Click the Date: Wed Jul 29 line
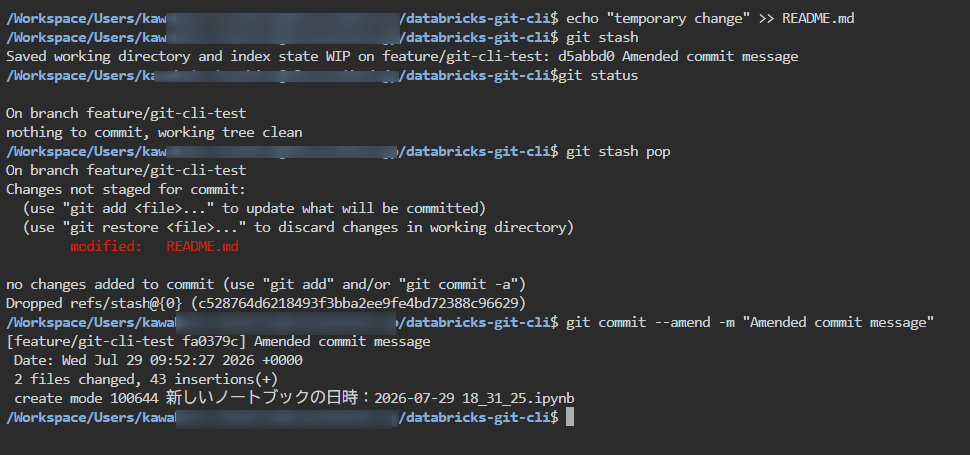The height and width of the screenshot is (455, 970). point(158,360)
